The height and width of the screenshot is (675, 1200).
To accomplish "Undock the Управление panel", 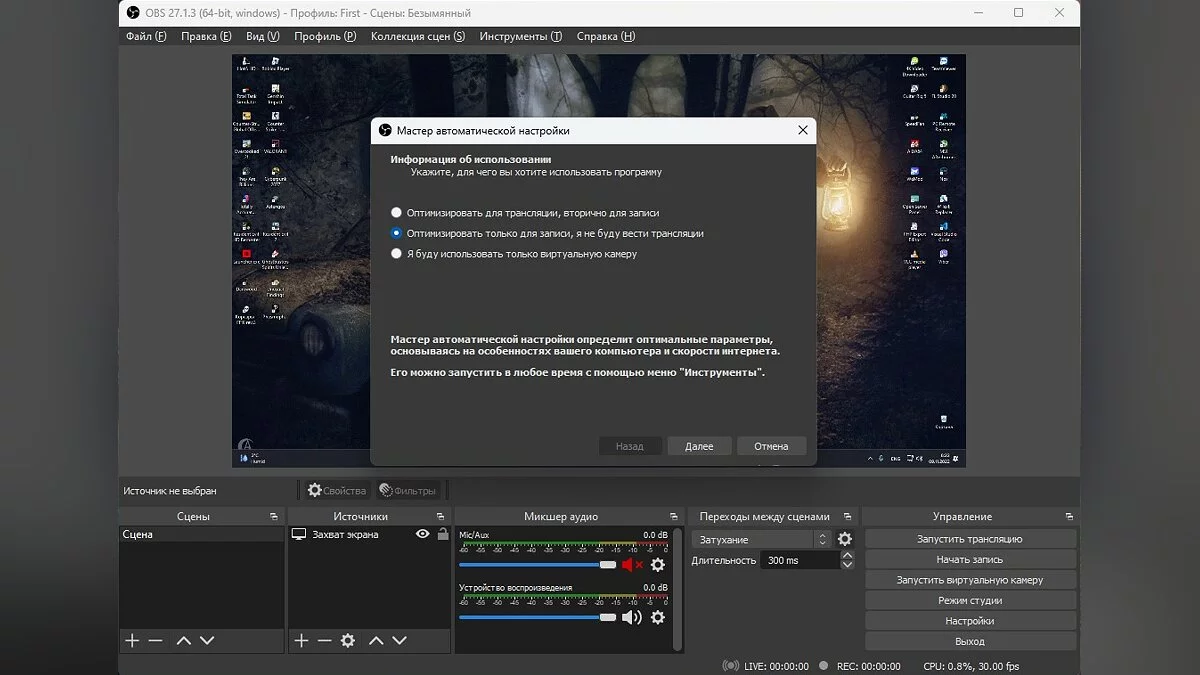I will [x=1069, y=517].
